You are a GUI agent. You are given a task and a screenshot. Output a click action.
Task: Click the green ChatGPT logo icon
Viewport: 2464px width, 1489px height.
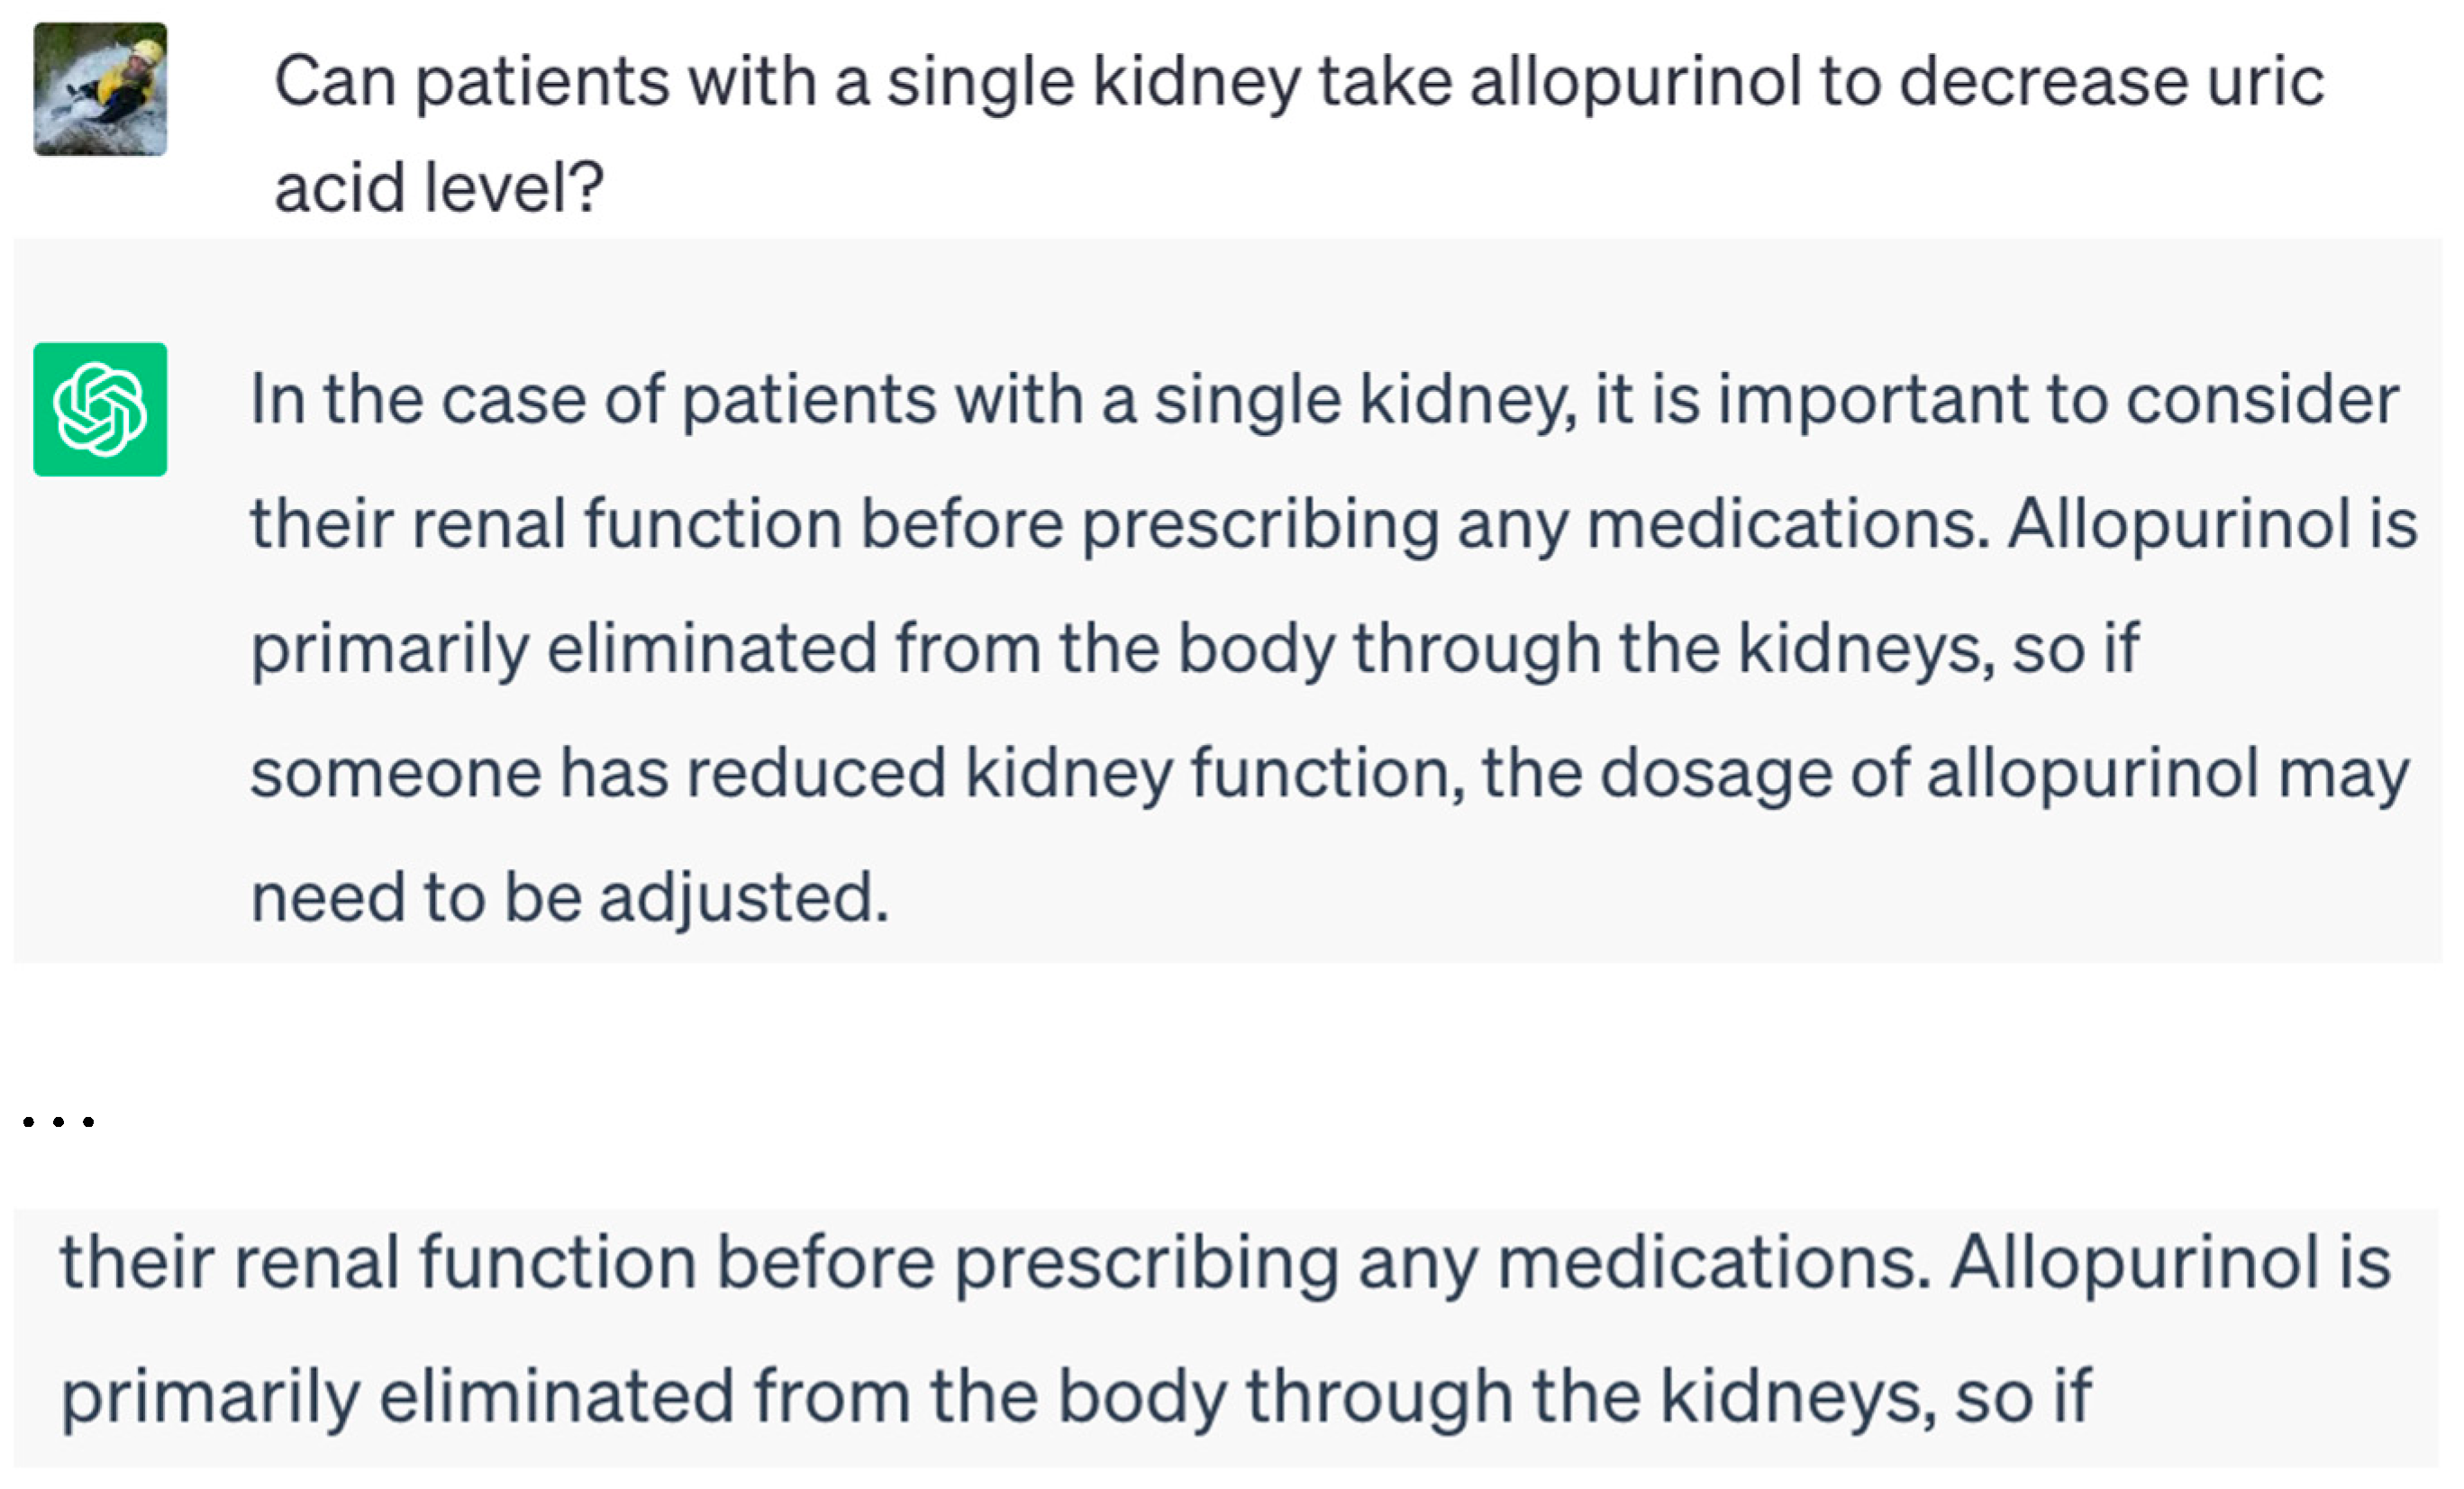click(100, 409)
